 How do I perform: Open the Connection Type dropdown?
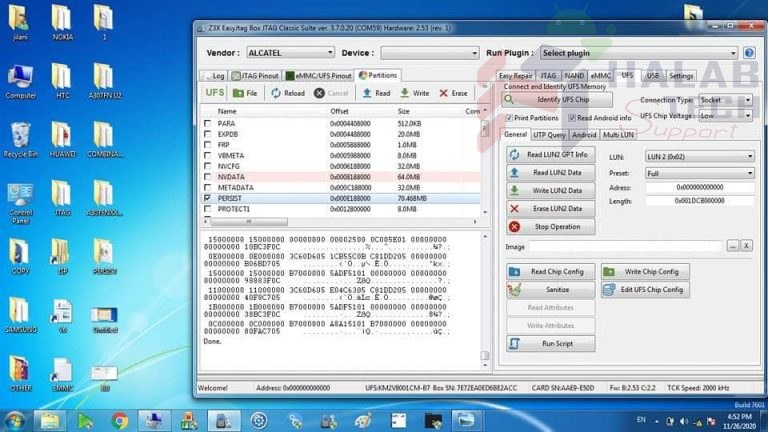(725, 100)
